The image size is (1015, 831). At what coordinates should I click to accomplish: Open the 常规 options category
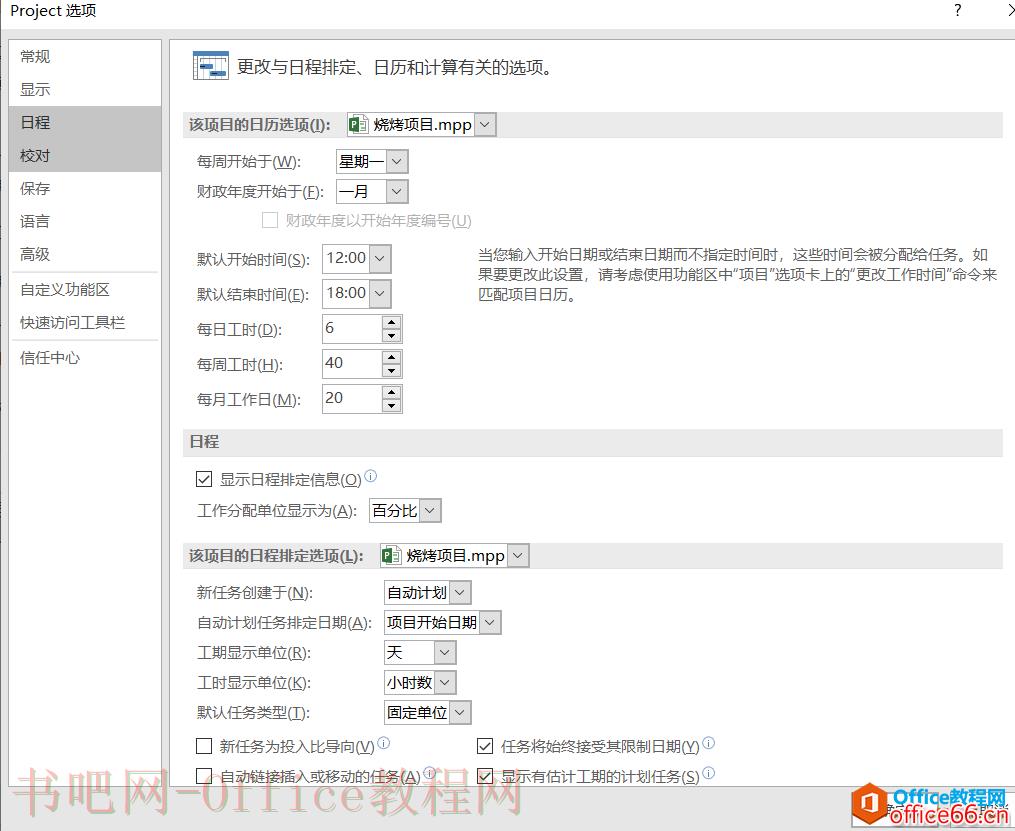pos(85,57)
